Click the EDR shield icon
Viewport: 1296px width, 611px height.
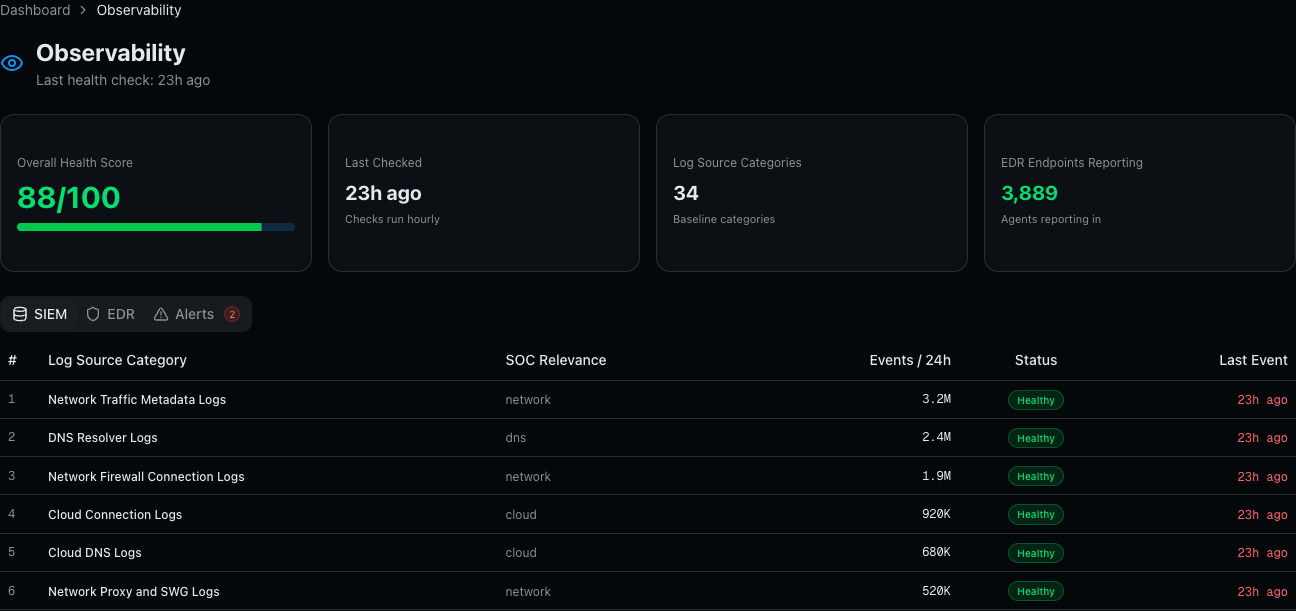coord(93,314)
